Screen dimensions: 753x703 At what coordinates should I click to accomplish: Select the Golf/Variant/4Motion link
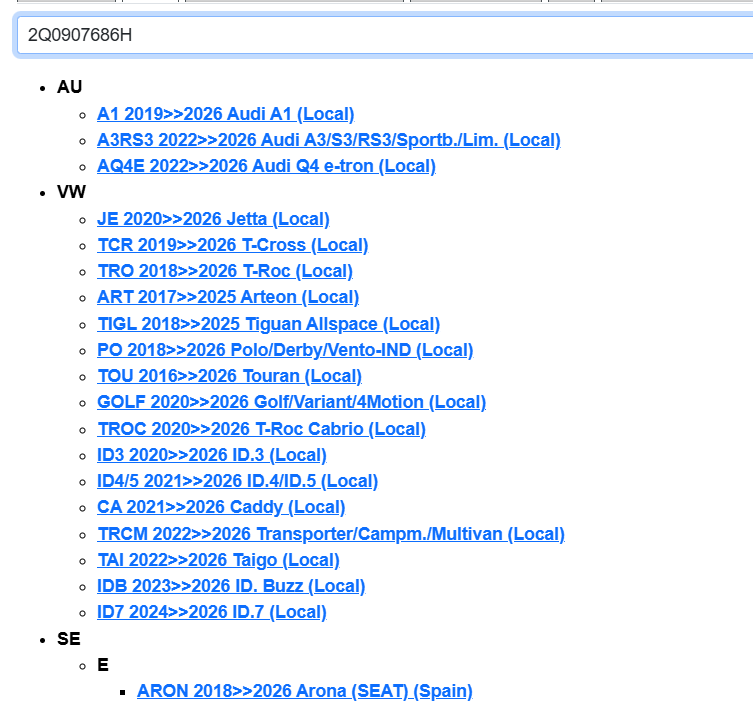291,402
